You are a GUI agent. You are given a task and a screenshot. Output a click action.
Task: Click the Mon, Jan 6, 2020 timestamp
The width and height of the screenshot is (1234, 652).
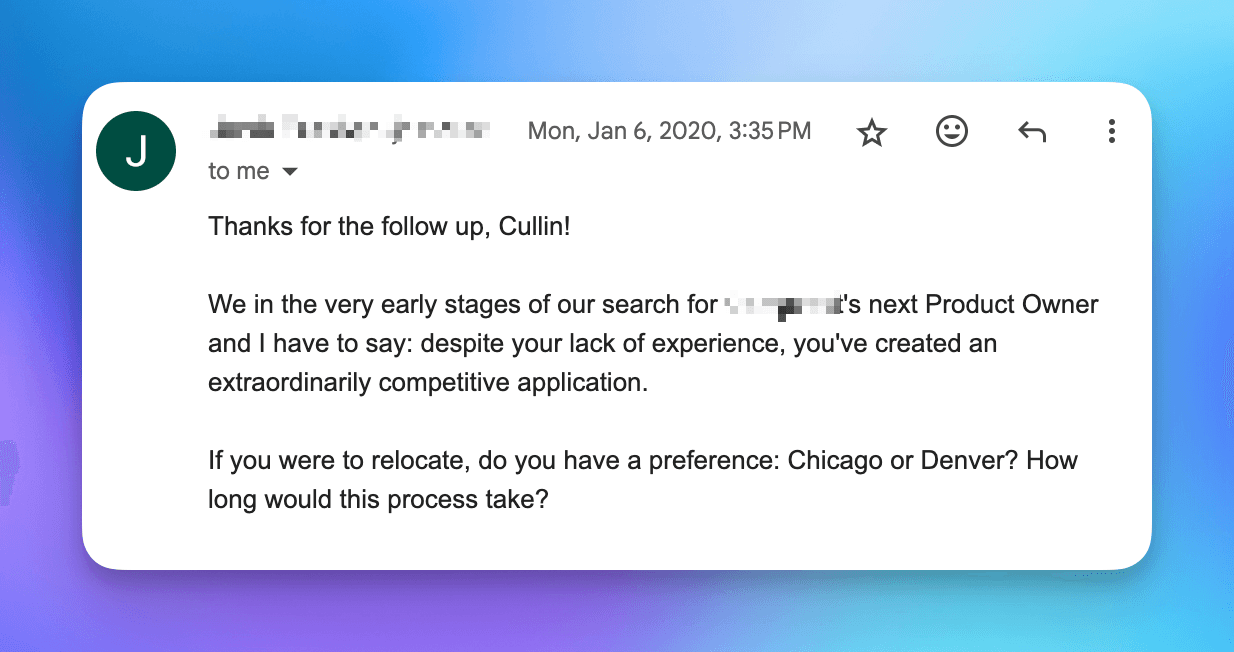coord(669,131)
